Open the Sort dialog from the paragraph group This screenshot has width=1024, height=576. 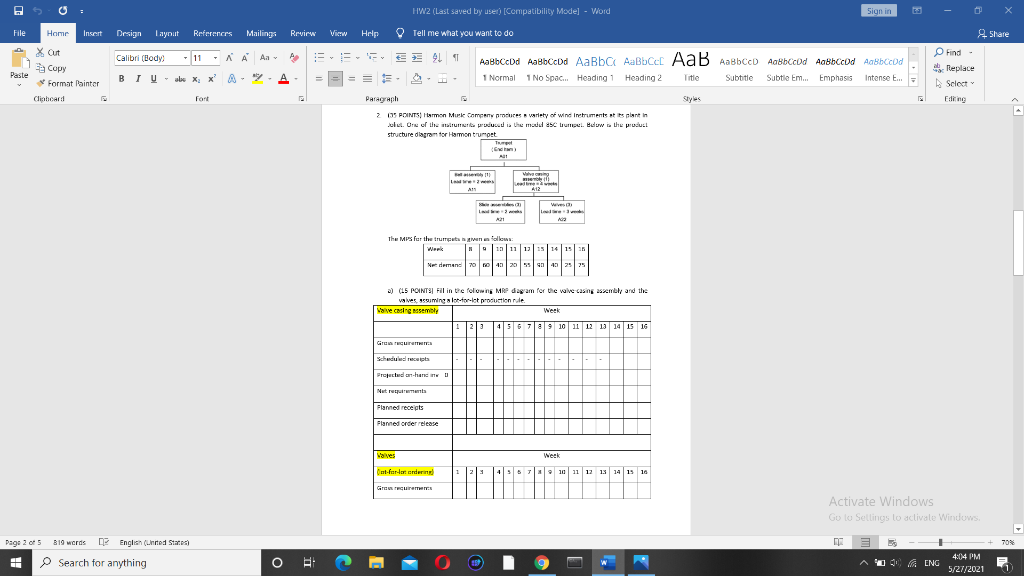click(x=436, y=57)
